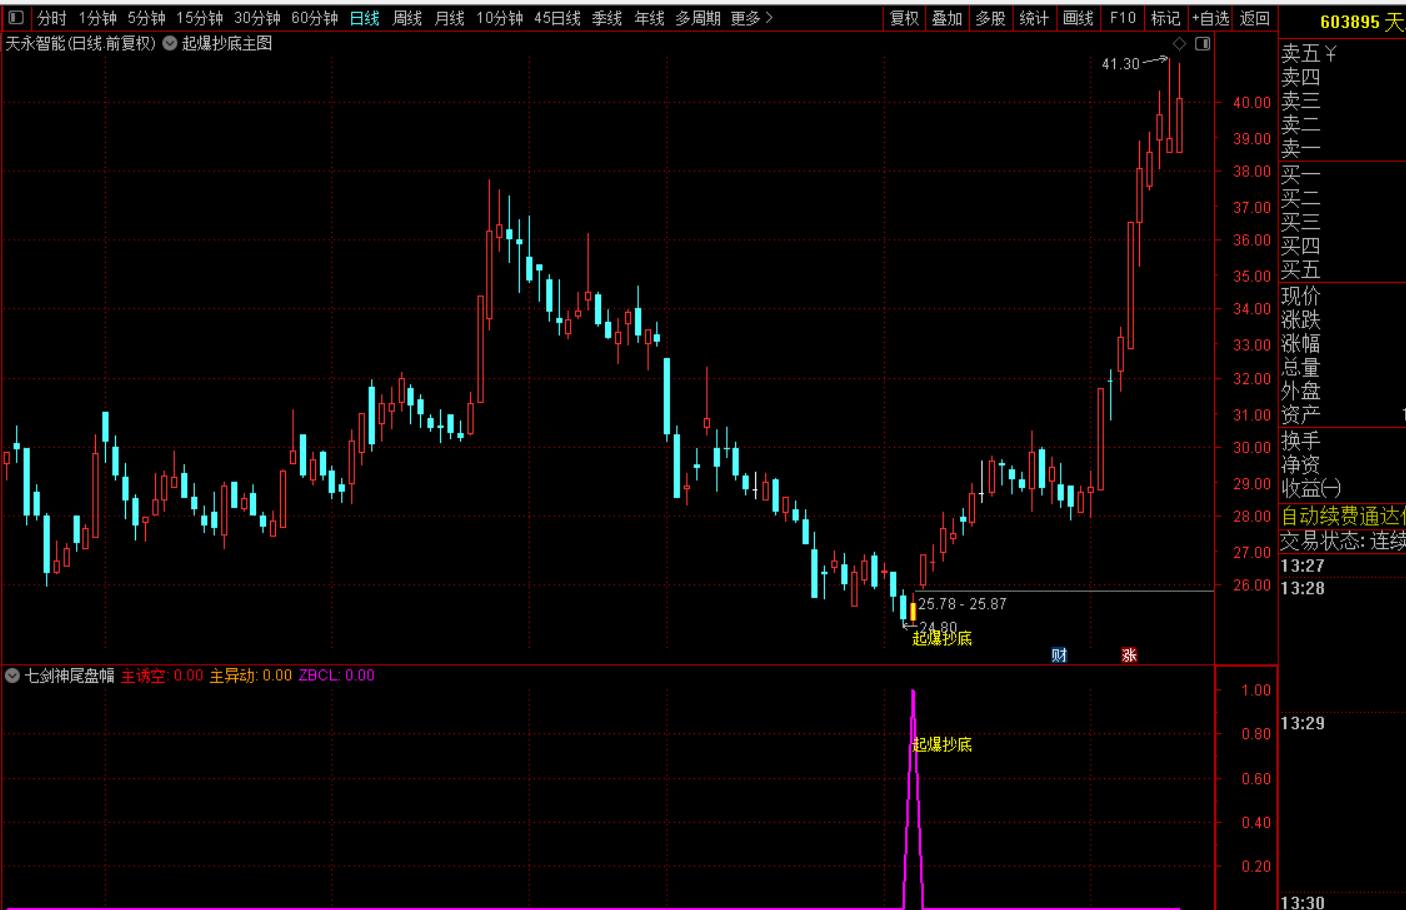Open the 涨 marker icon on the chart
The width and height of the screenshot is (1406, 910).
[1129, 655]
